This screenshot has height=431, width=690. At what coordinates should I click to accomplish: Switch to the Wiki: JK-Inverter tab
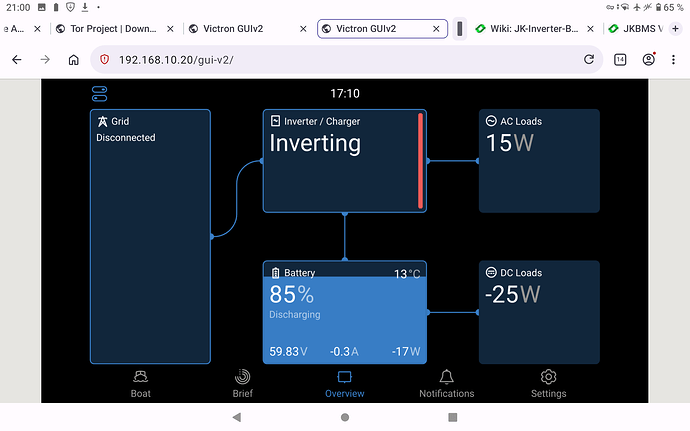coord(530,29)
